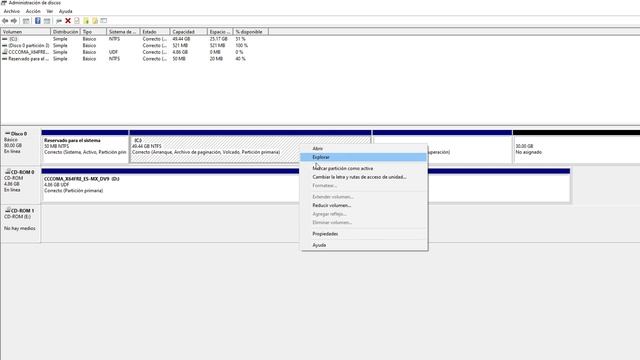Image resolution: width=640 pixels, height=360 pixels.
Task: Click the action pane icon right of Help
Action: [47, 20]
